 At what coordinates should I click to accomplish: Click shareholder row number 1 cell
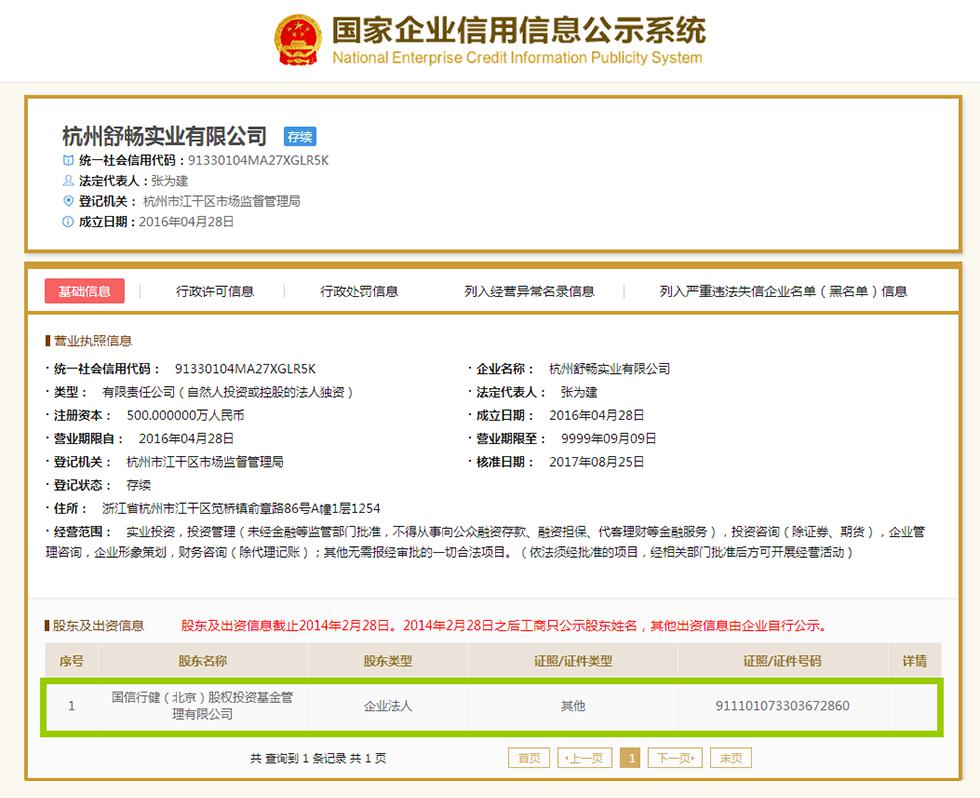click(71, 706)
